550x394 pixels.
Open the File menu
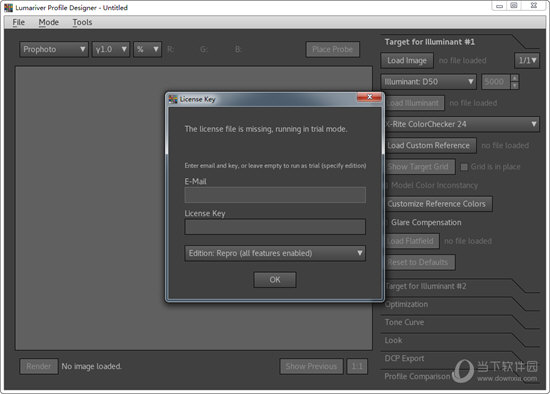point(19,22)
